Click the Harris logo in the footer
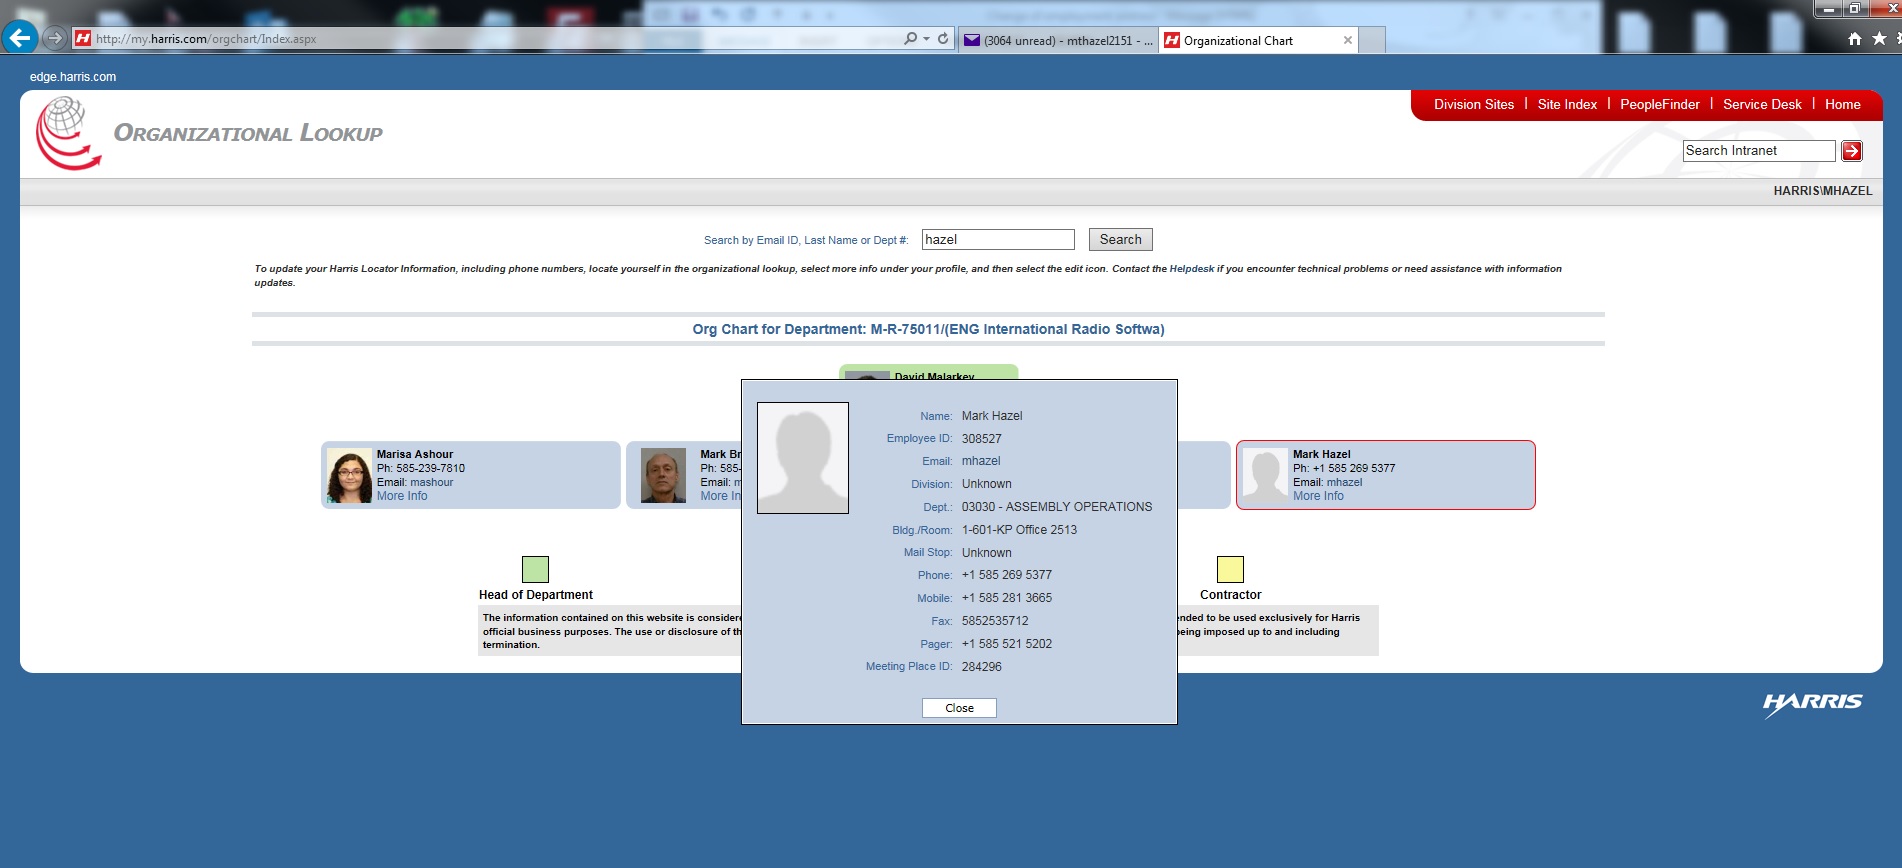 pyautogui.click(x=1812, y=703)
